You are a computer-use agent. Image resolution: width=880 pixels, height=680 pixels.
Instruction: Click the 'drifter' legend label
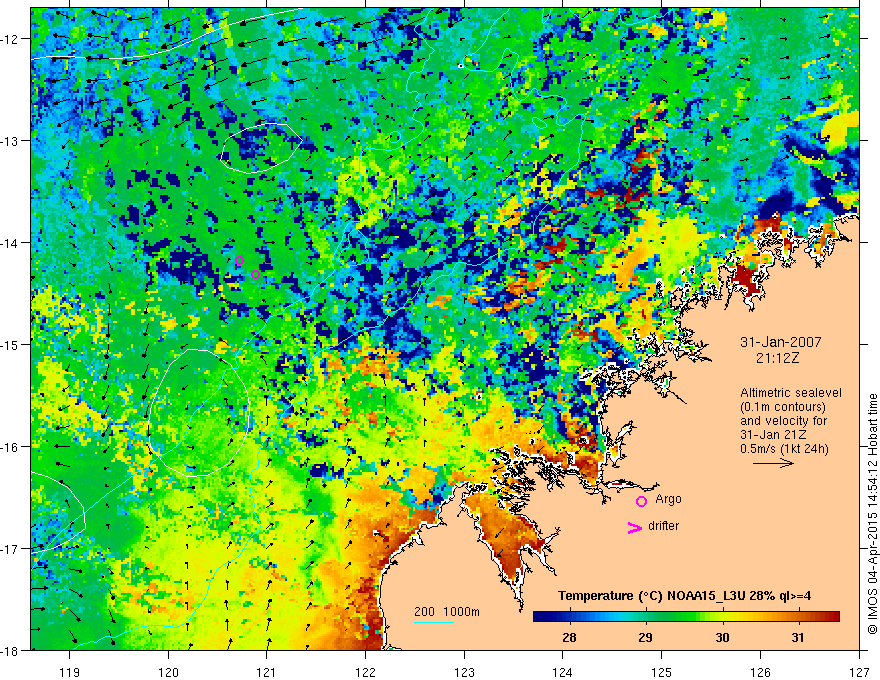[x=663, y=526]
